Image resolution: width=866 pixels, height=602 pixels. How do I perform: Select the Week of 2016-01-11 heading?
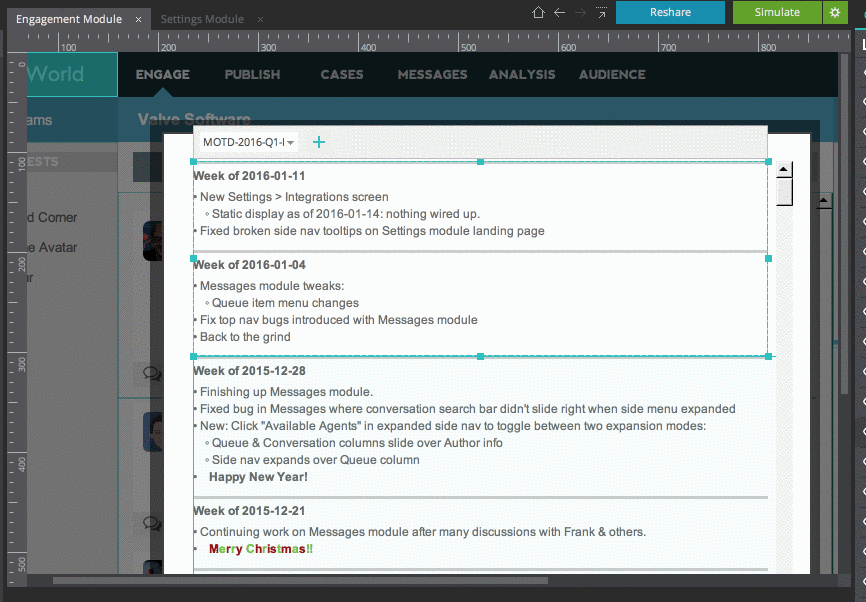(x=249, y=176)
